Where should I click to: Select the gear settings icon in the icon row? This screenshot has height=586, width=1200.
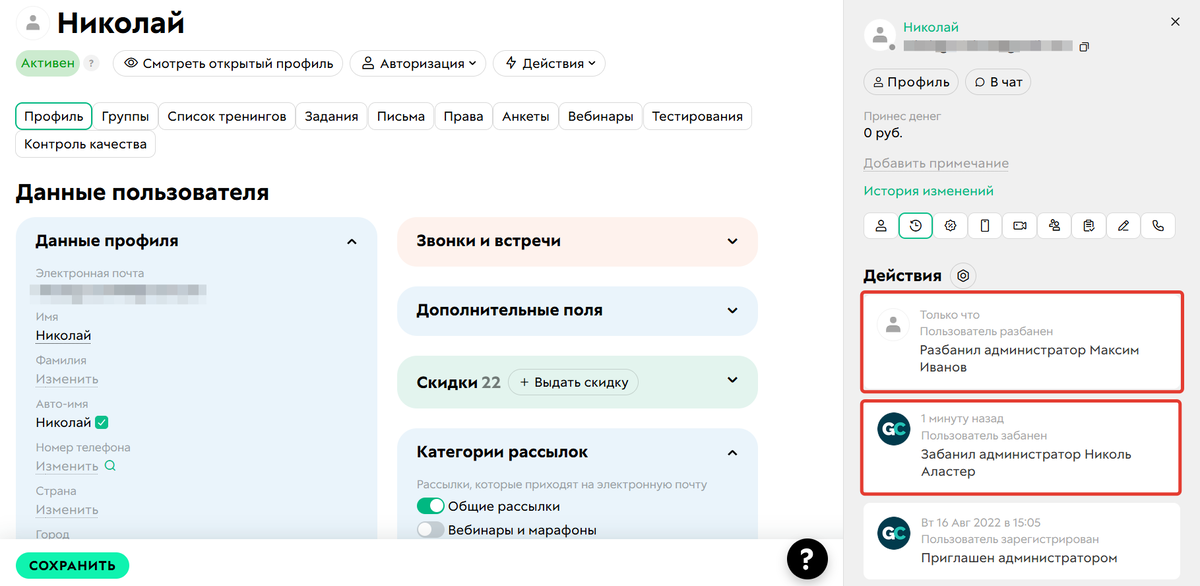point(950,225)
